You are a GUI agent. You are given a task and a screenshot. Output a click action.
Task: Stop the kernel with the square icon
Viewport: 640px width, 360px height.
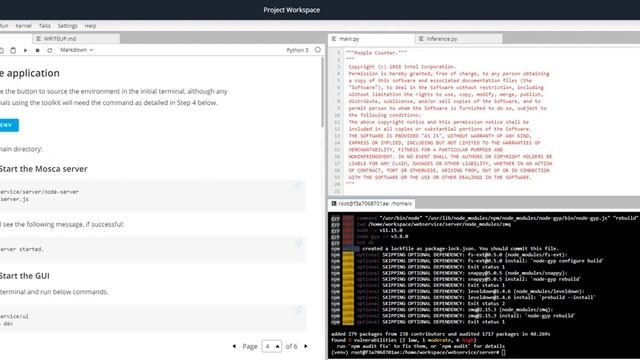pos(38,50)
